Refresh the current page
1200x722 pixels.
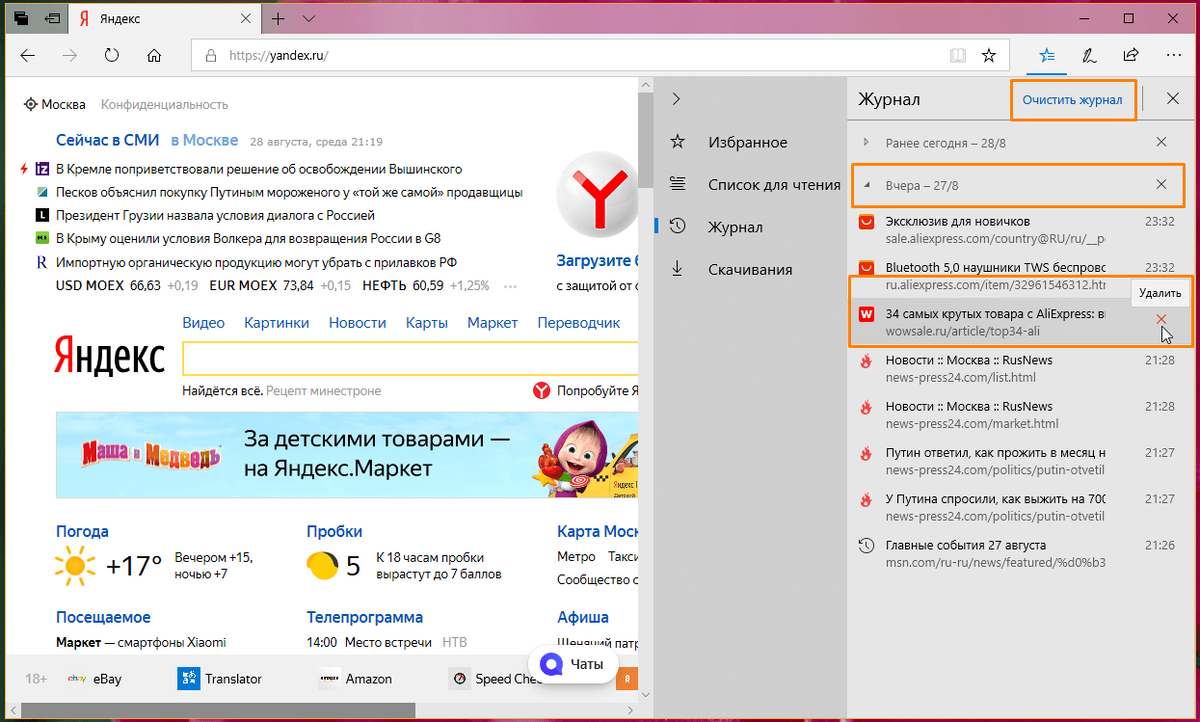point(112,56)
